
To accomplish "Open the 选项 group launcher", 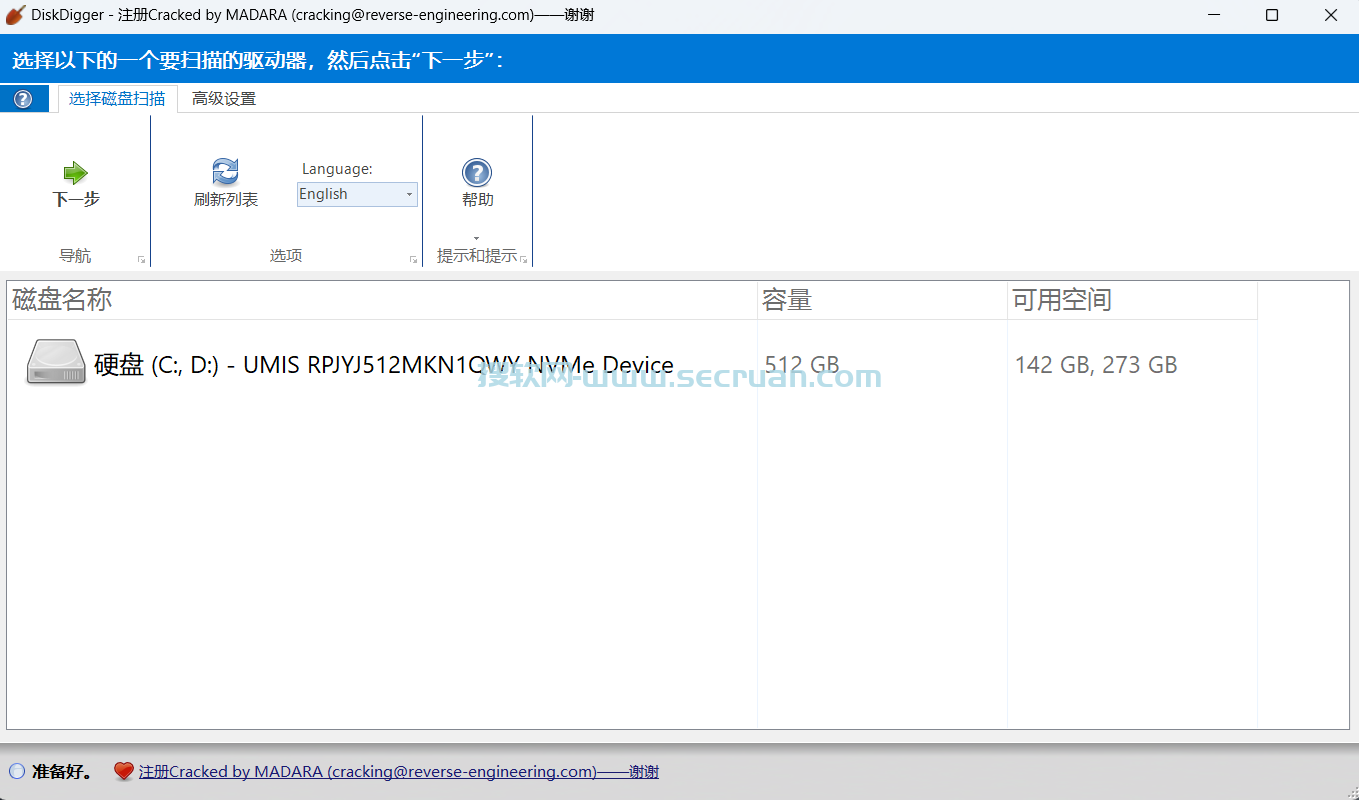I will [x=413, y=260].
